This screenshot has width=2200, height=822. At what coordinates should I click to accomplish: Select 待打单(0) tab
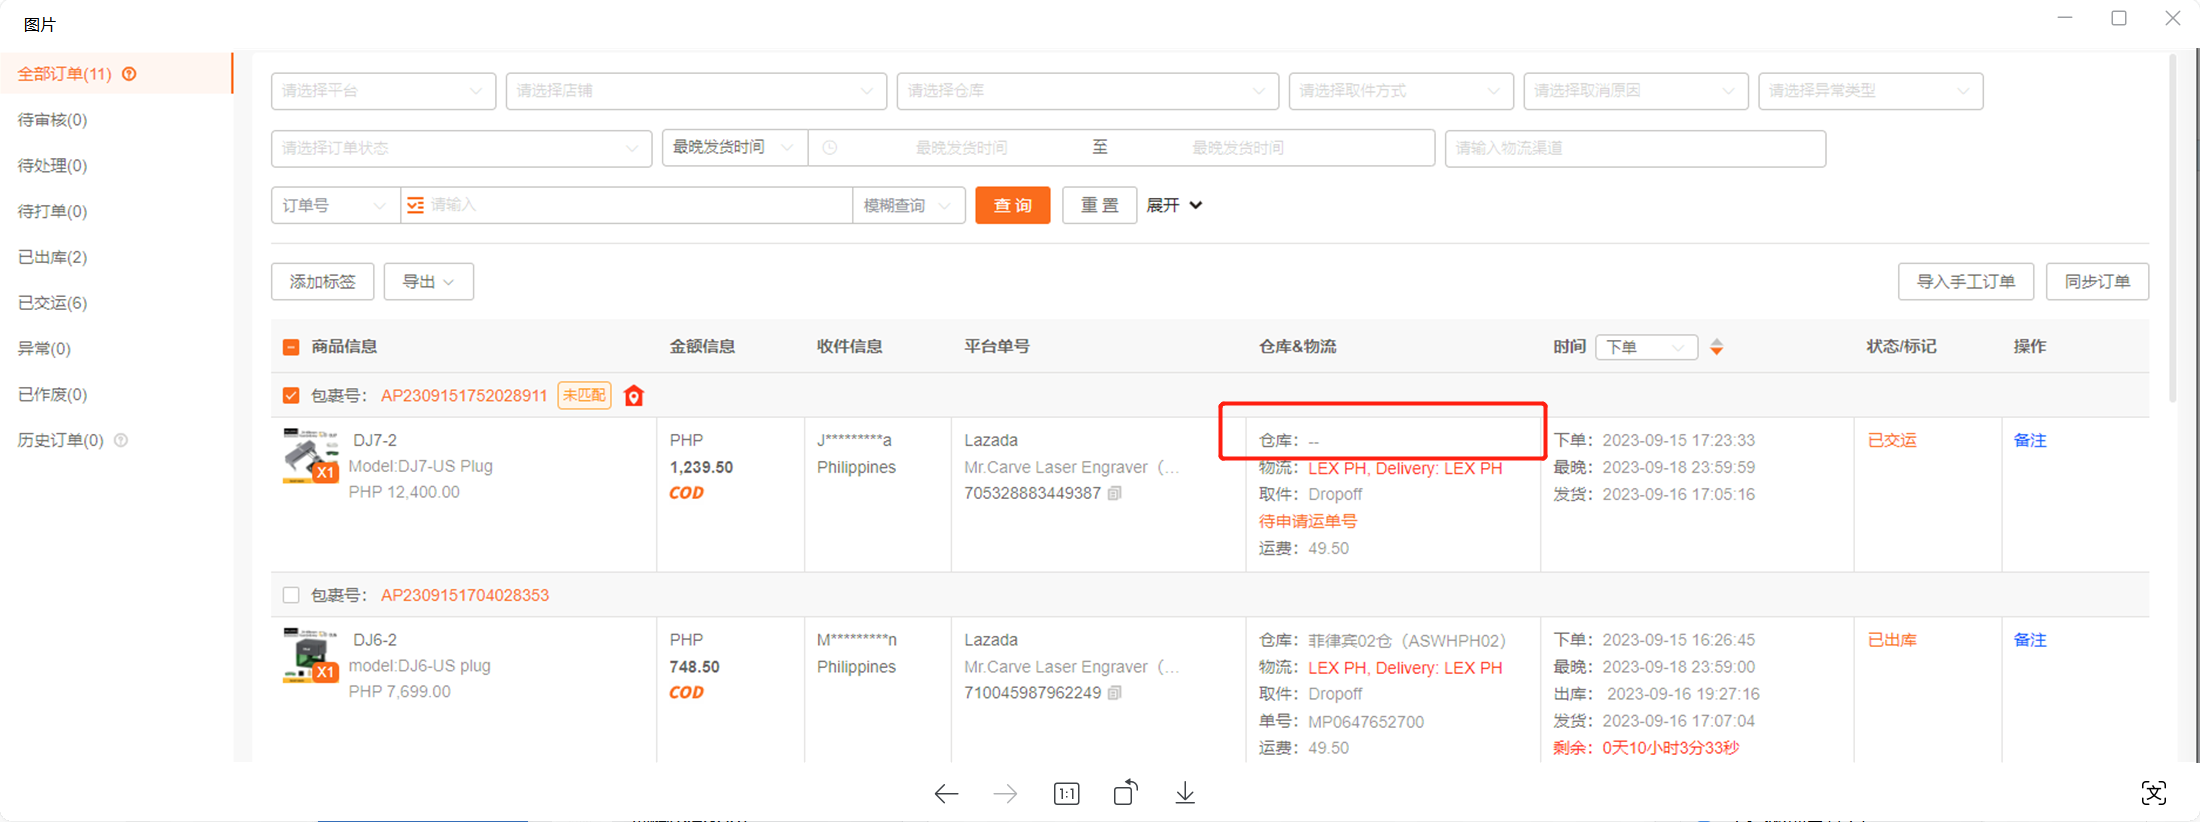tap(52, 211)
